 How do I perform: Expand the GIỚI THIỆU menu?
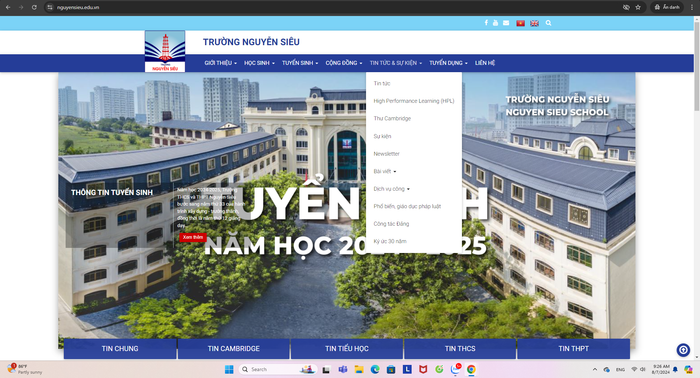(x=221, y=63)
